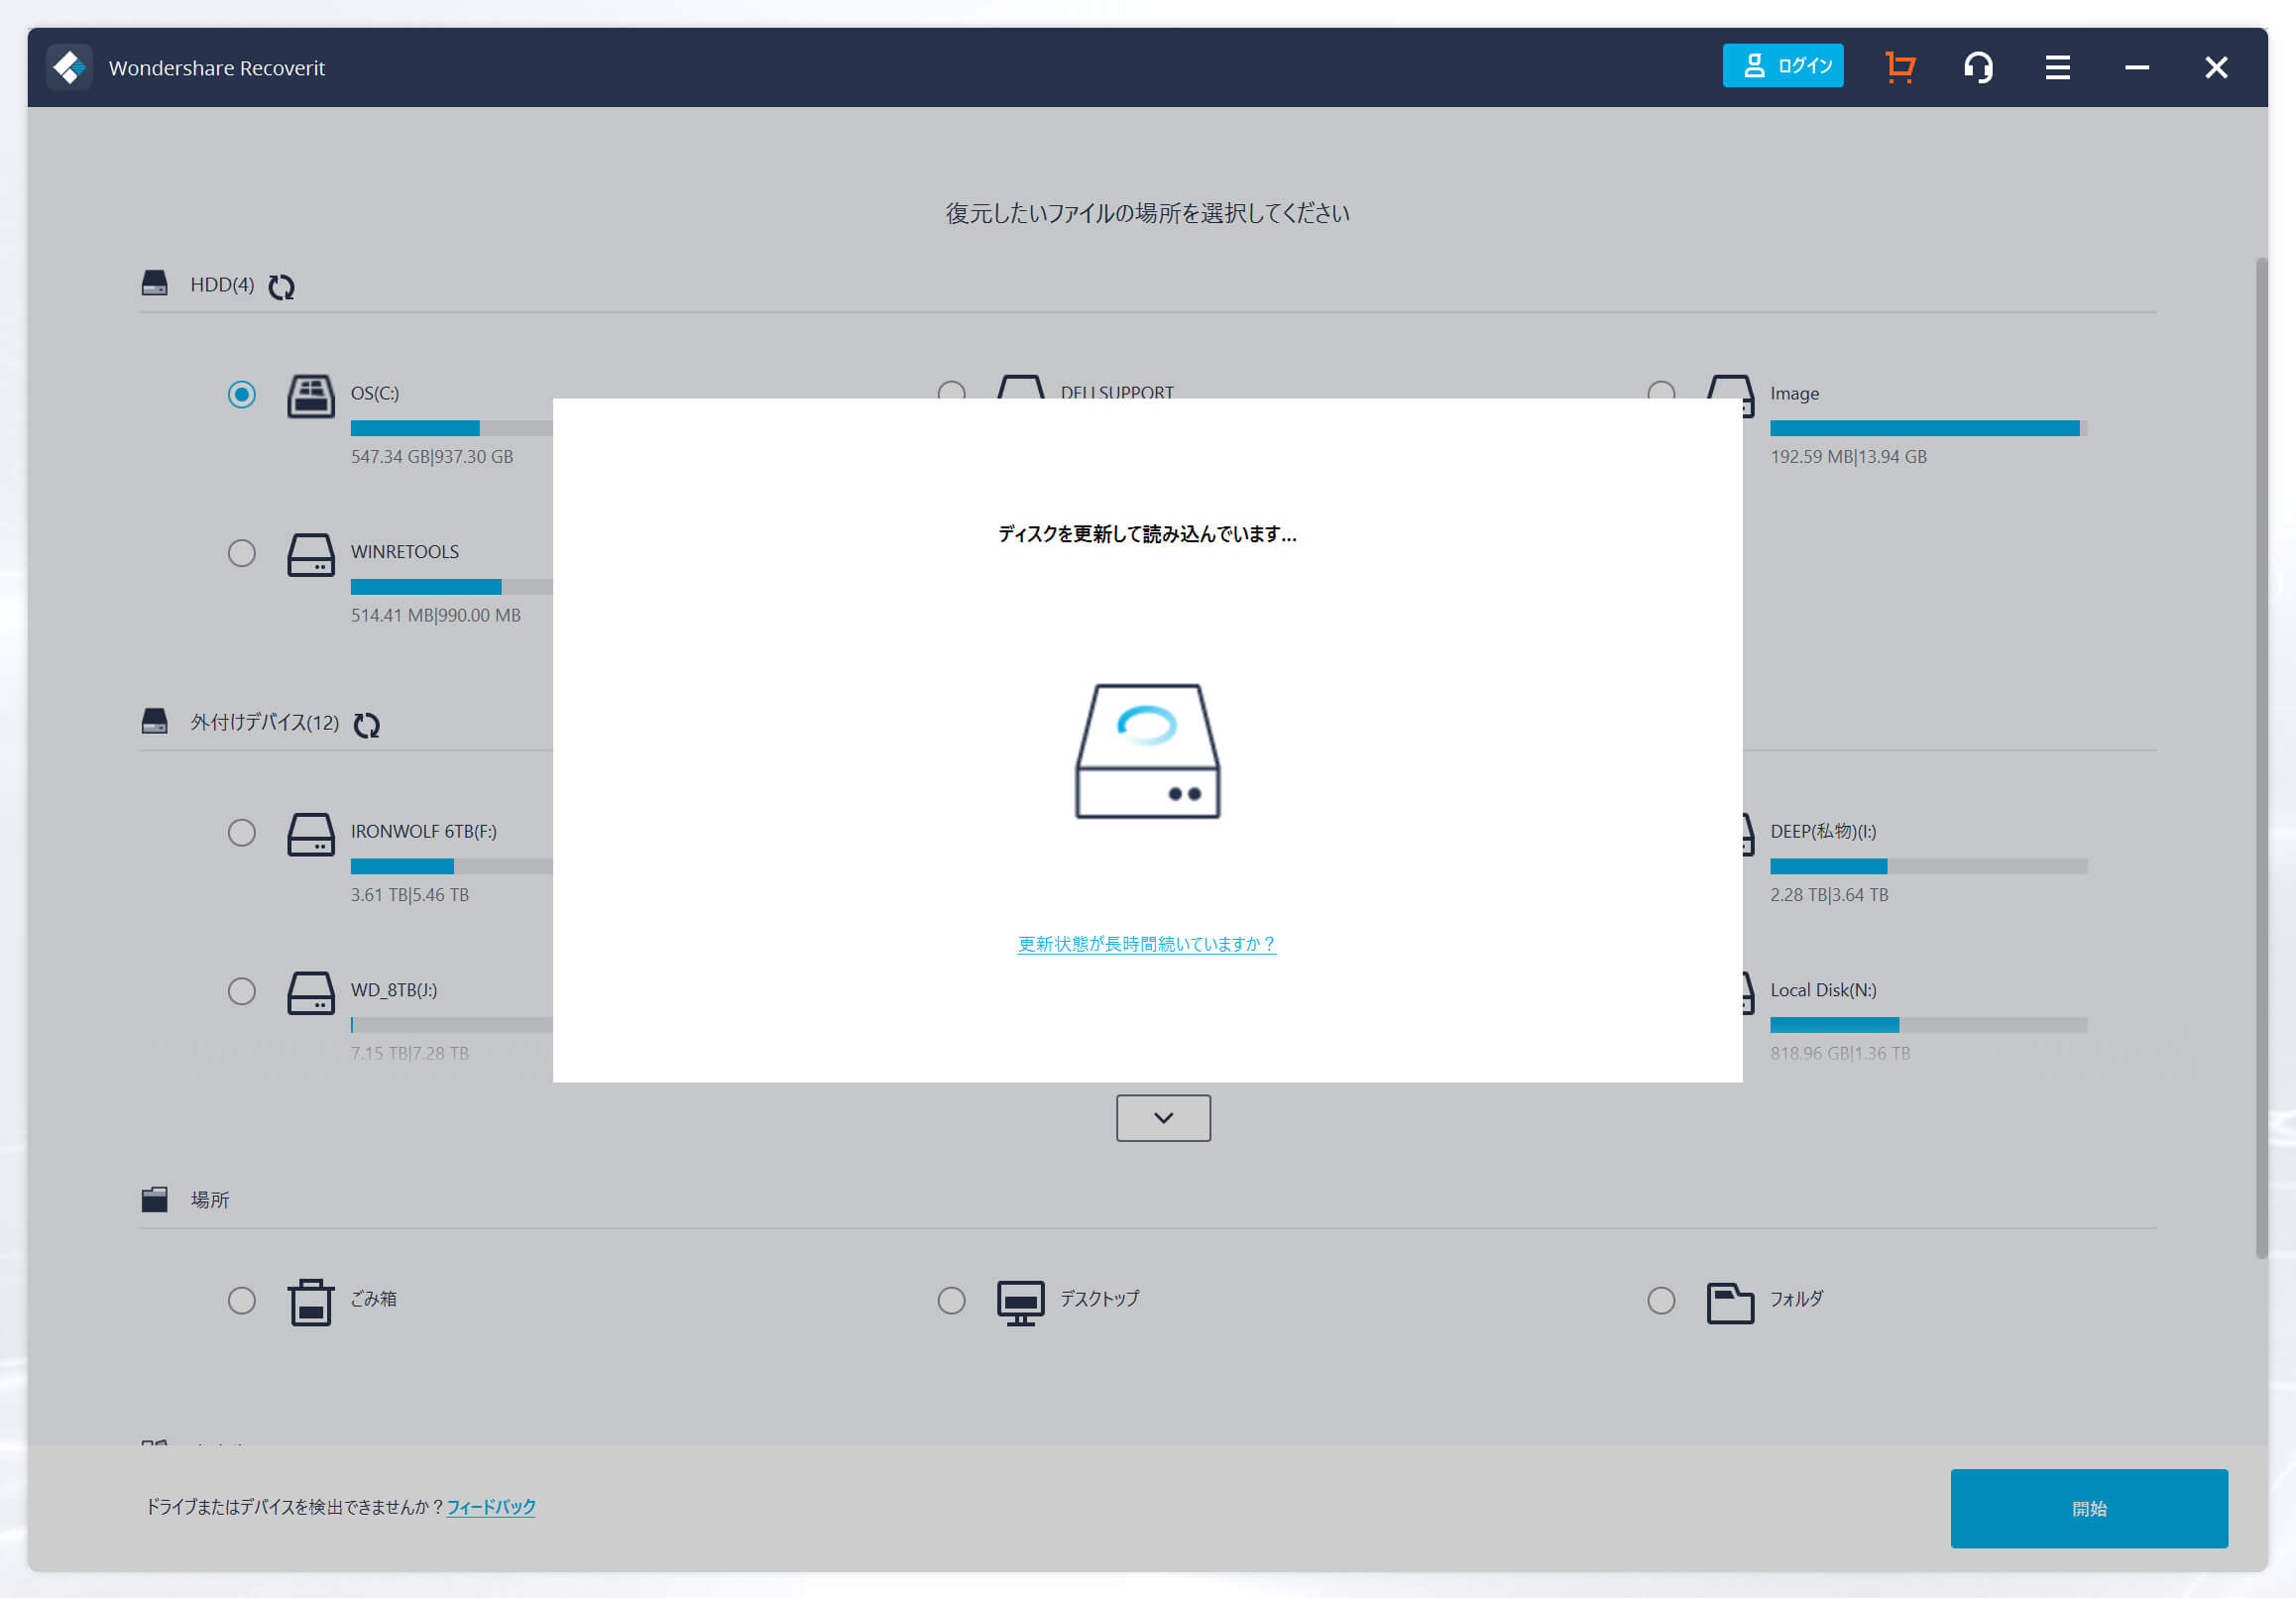Click the ログイン login button
This screenshot has width=2296, height=1598.
(x=1782, y=66)
